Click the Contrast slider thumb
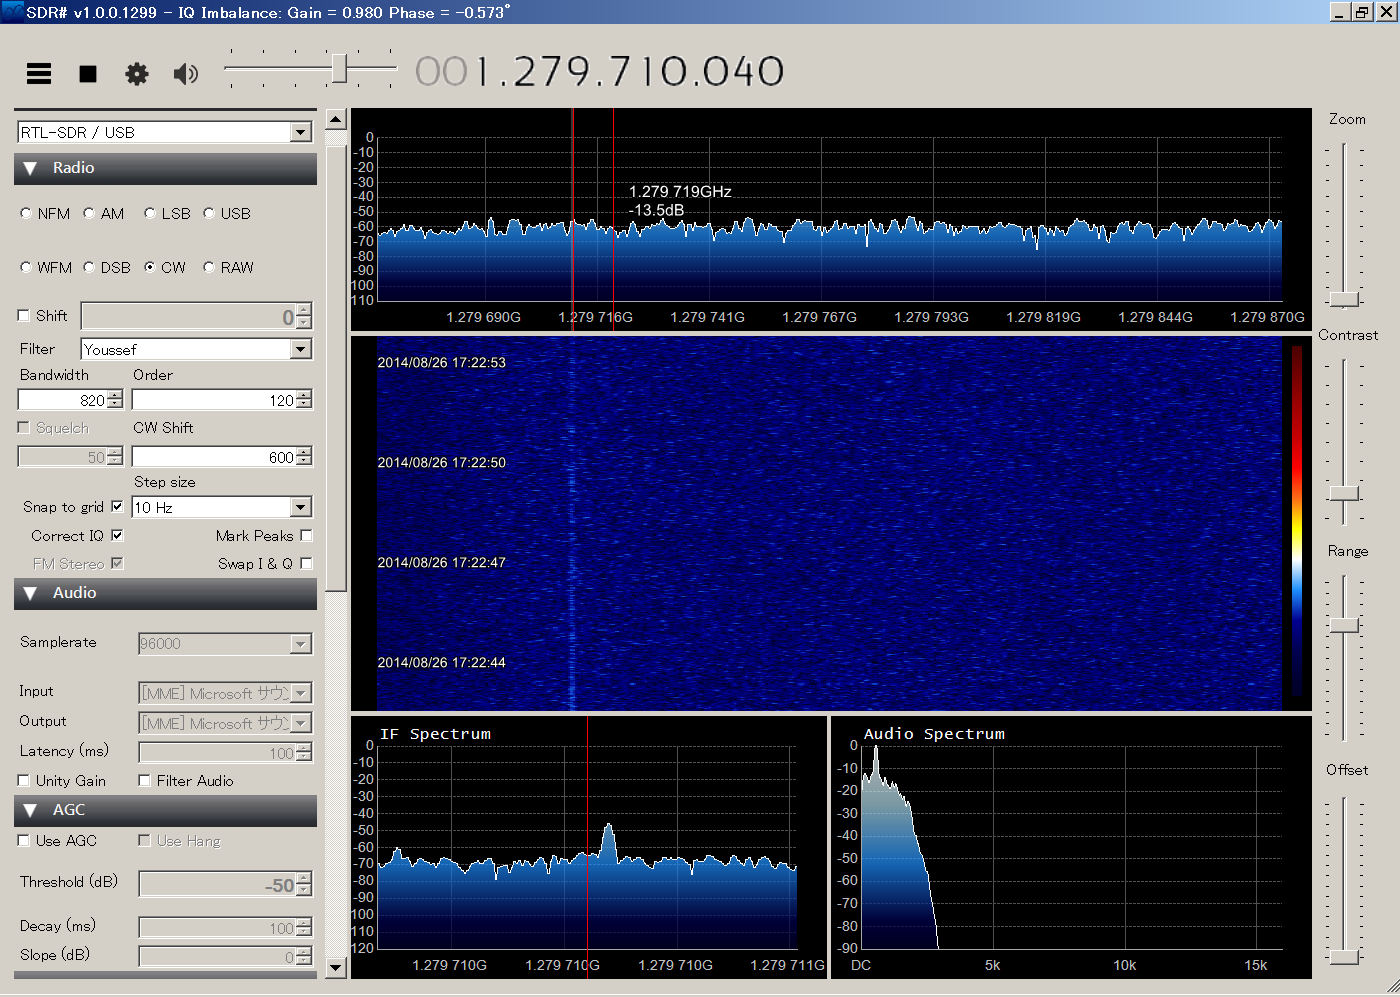 coord(1345,493)
